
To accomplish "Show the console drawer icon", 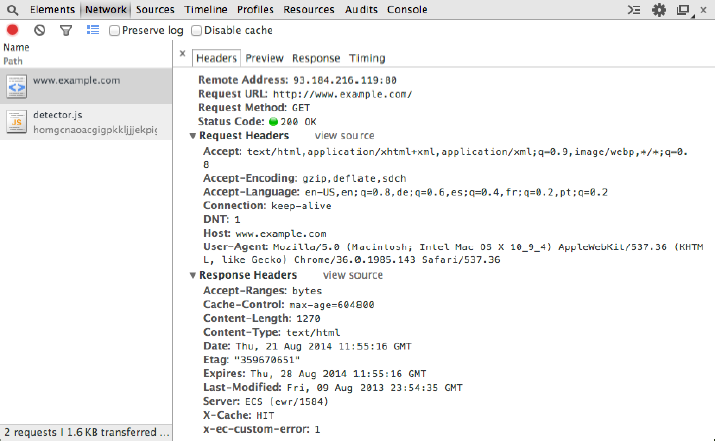I will pyautogui.click(x=634, y=9).
